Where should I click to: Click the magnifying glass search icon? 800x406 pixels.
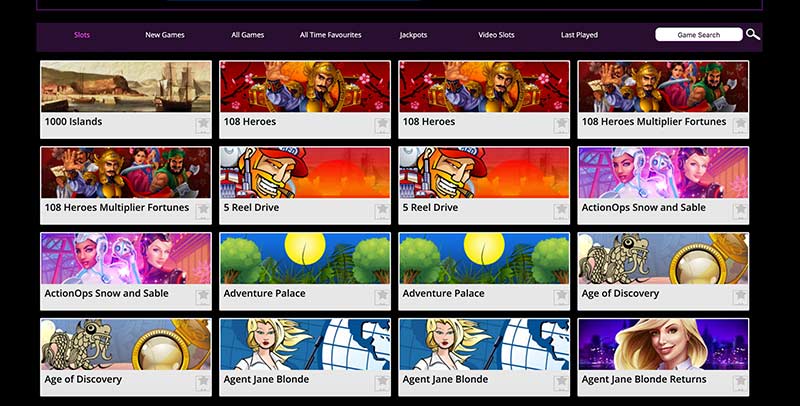click(753, 34)
